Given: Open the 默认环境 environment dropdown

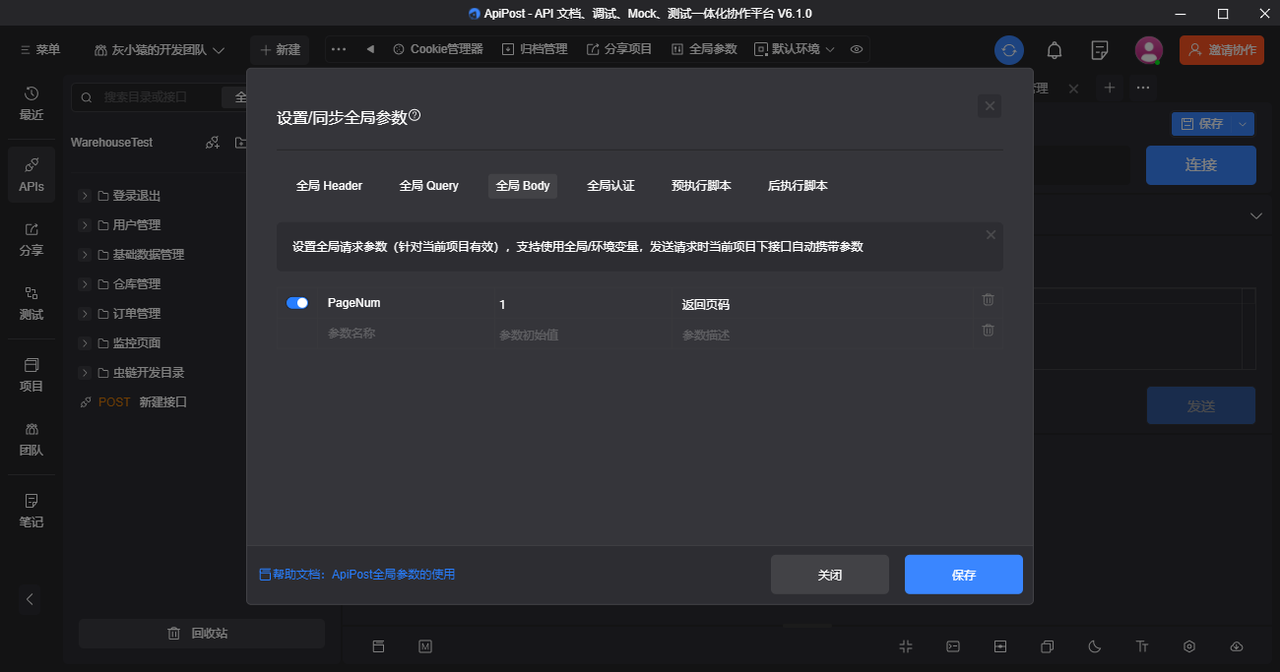Looking at the screenshot, I should point(793,49).
